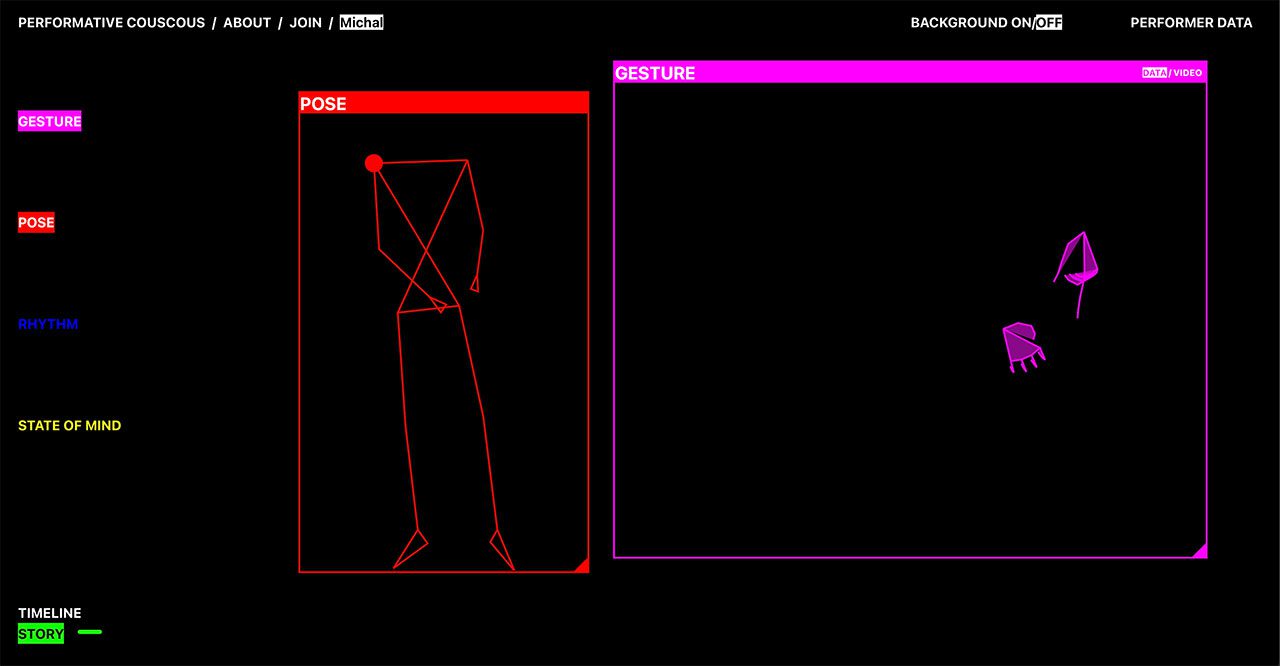Select DATA view in the GESTURE panel
The width and height of the screenshot is (1280, 666).
(1154, 73)
